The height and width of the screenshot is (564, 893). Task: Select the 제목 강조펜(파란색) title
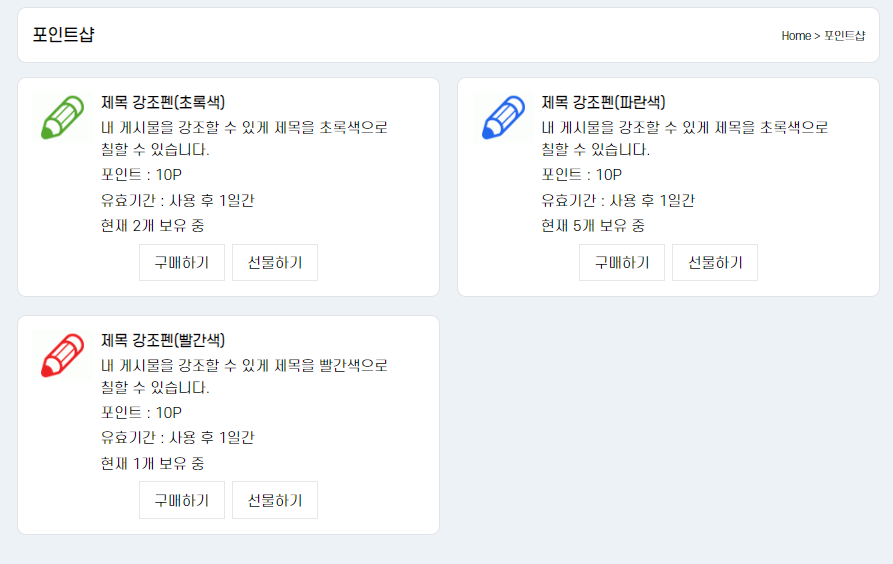(x=603, y=102)
